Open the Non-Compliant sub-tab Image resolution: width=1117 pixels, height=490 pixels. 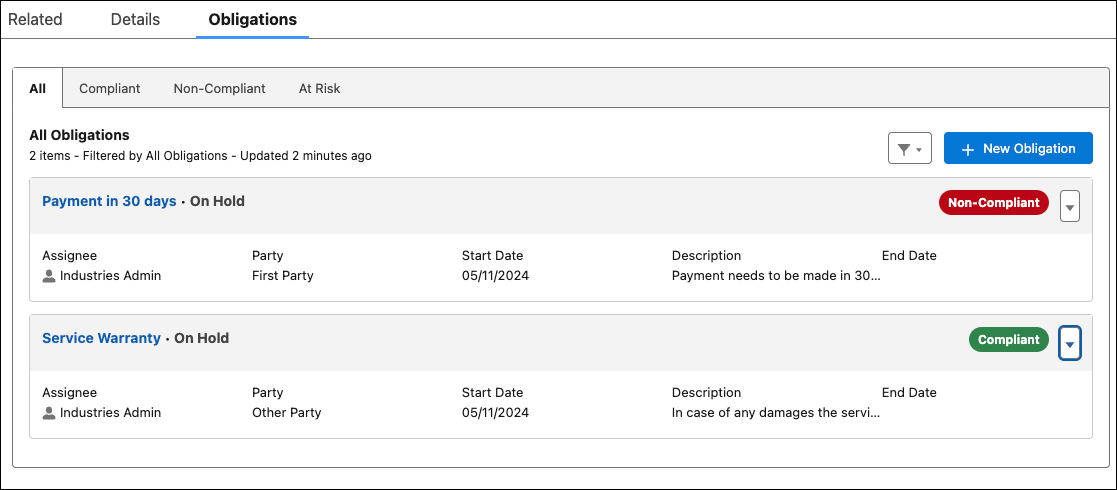(219, 88)
